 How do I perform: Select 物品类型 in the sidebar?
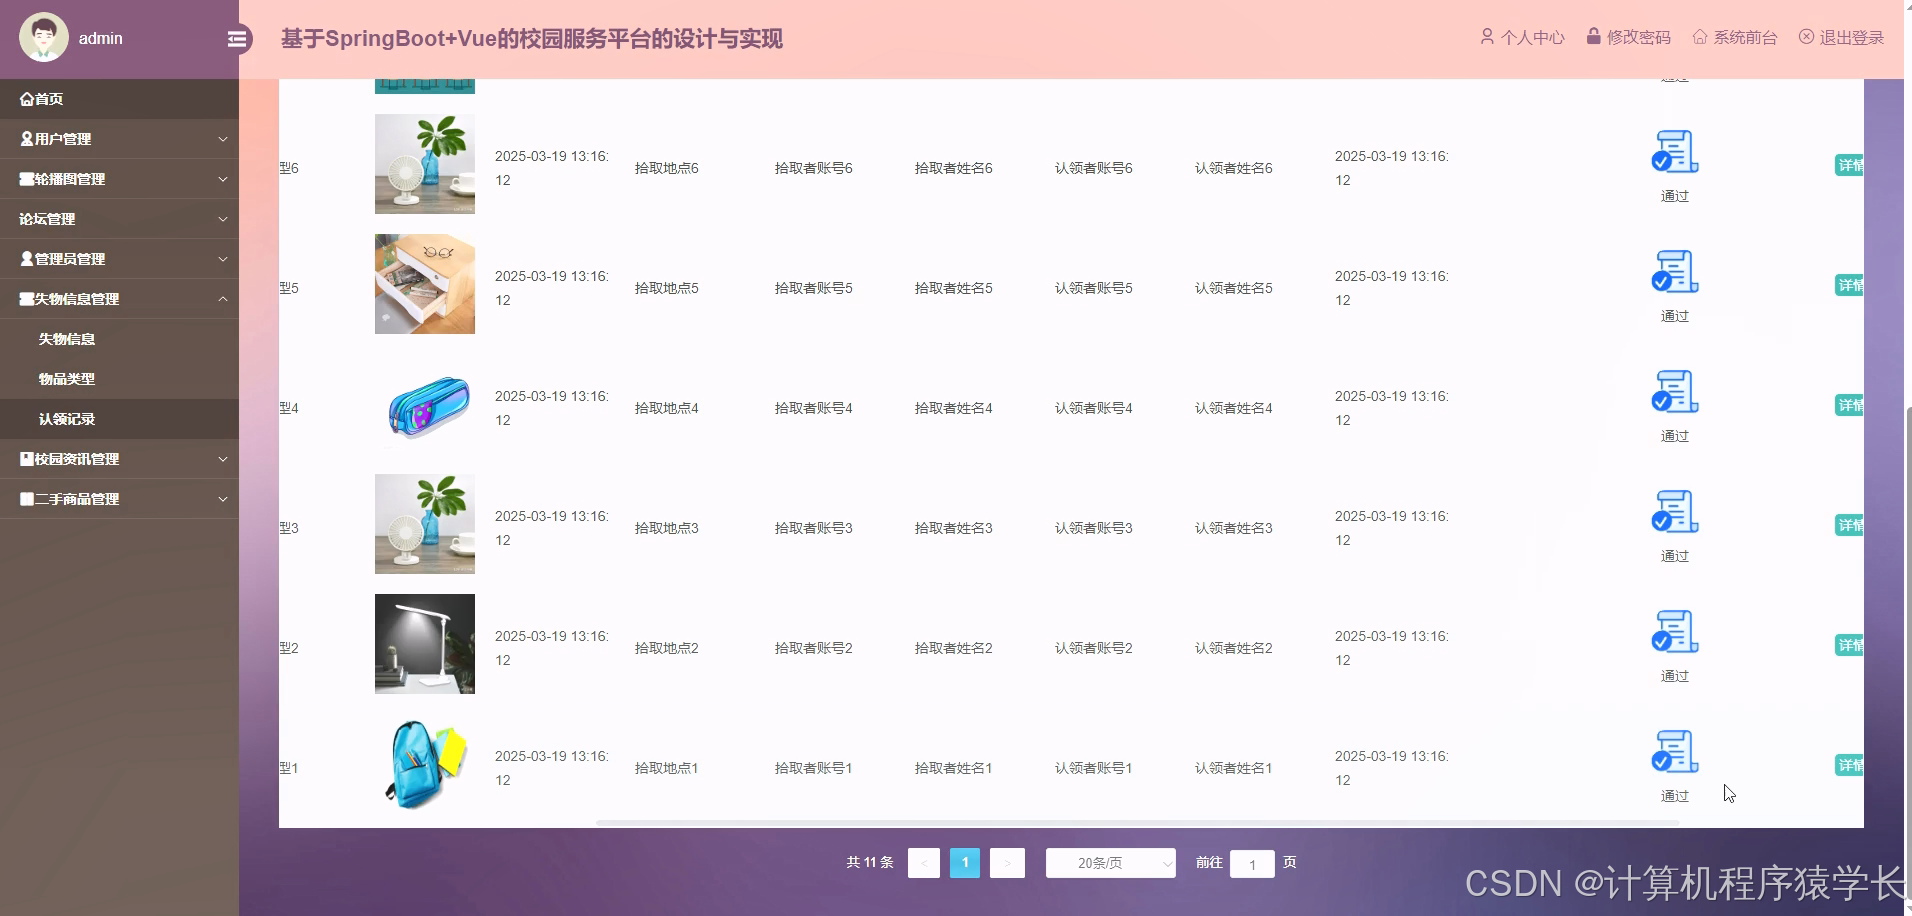(x=66, y=378)
